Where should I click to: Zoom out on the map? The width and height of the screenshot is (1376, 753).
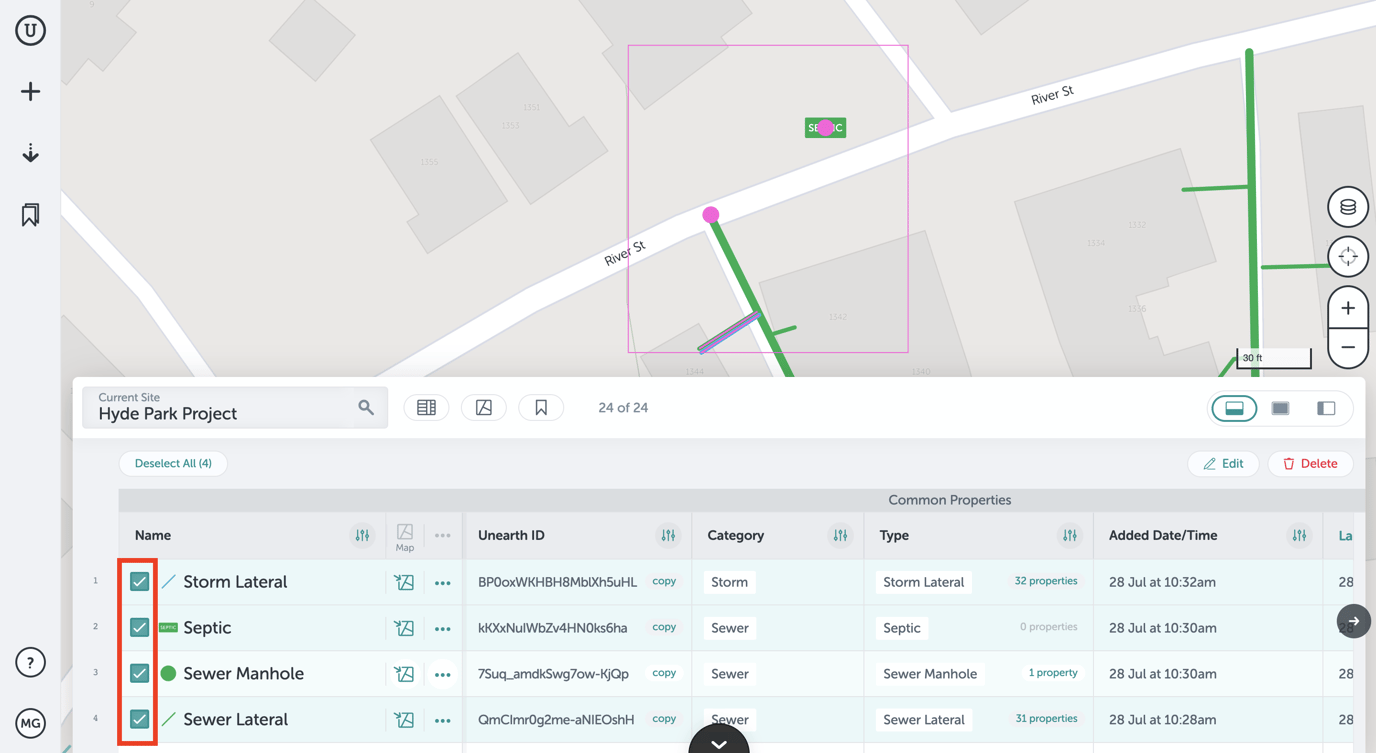pos(1347,347)
